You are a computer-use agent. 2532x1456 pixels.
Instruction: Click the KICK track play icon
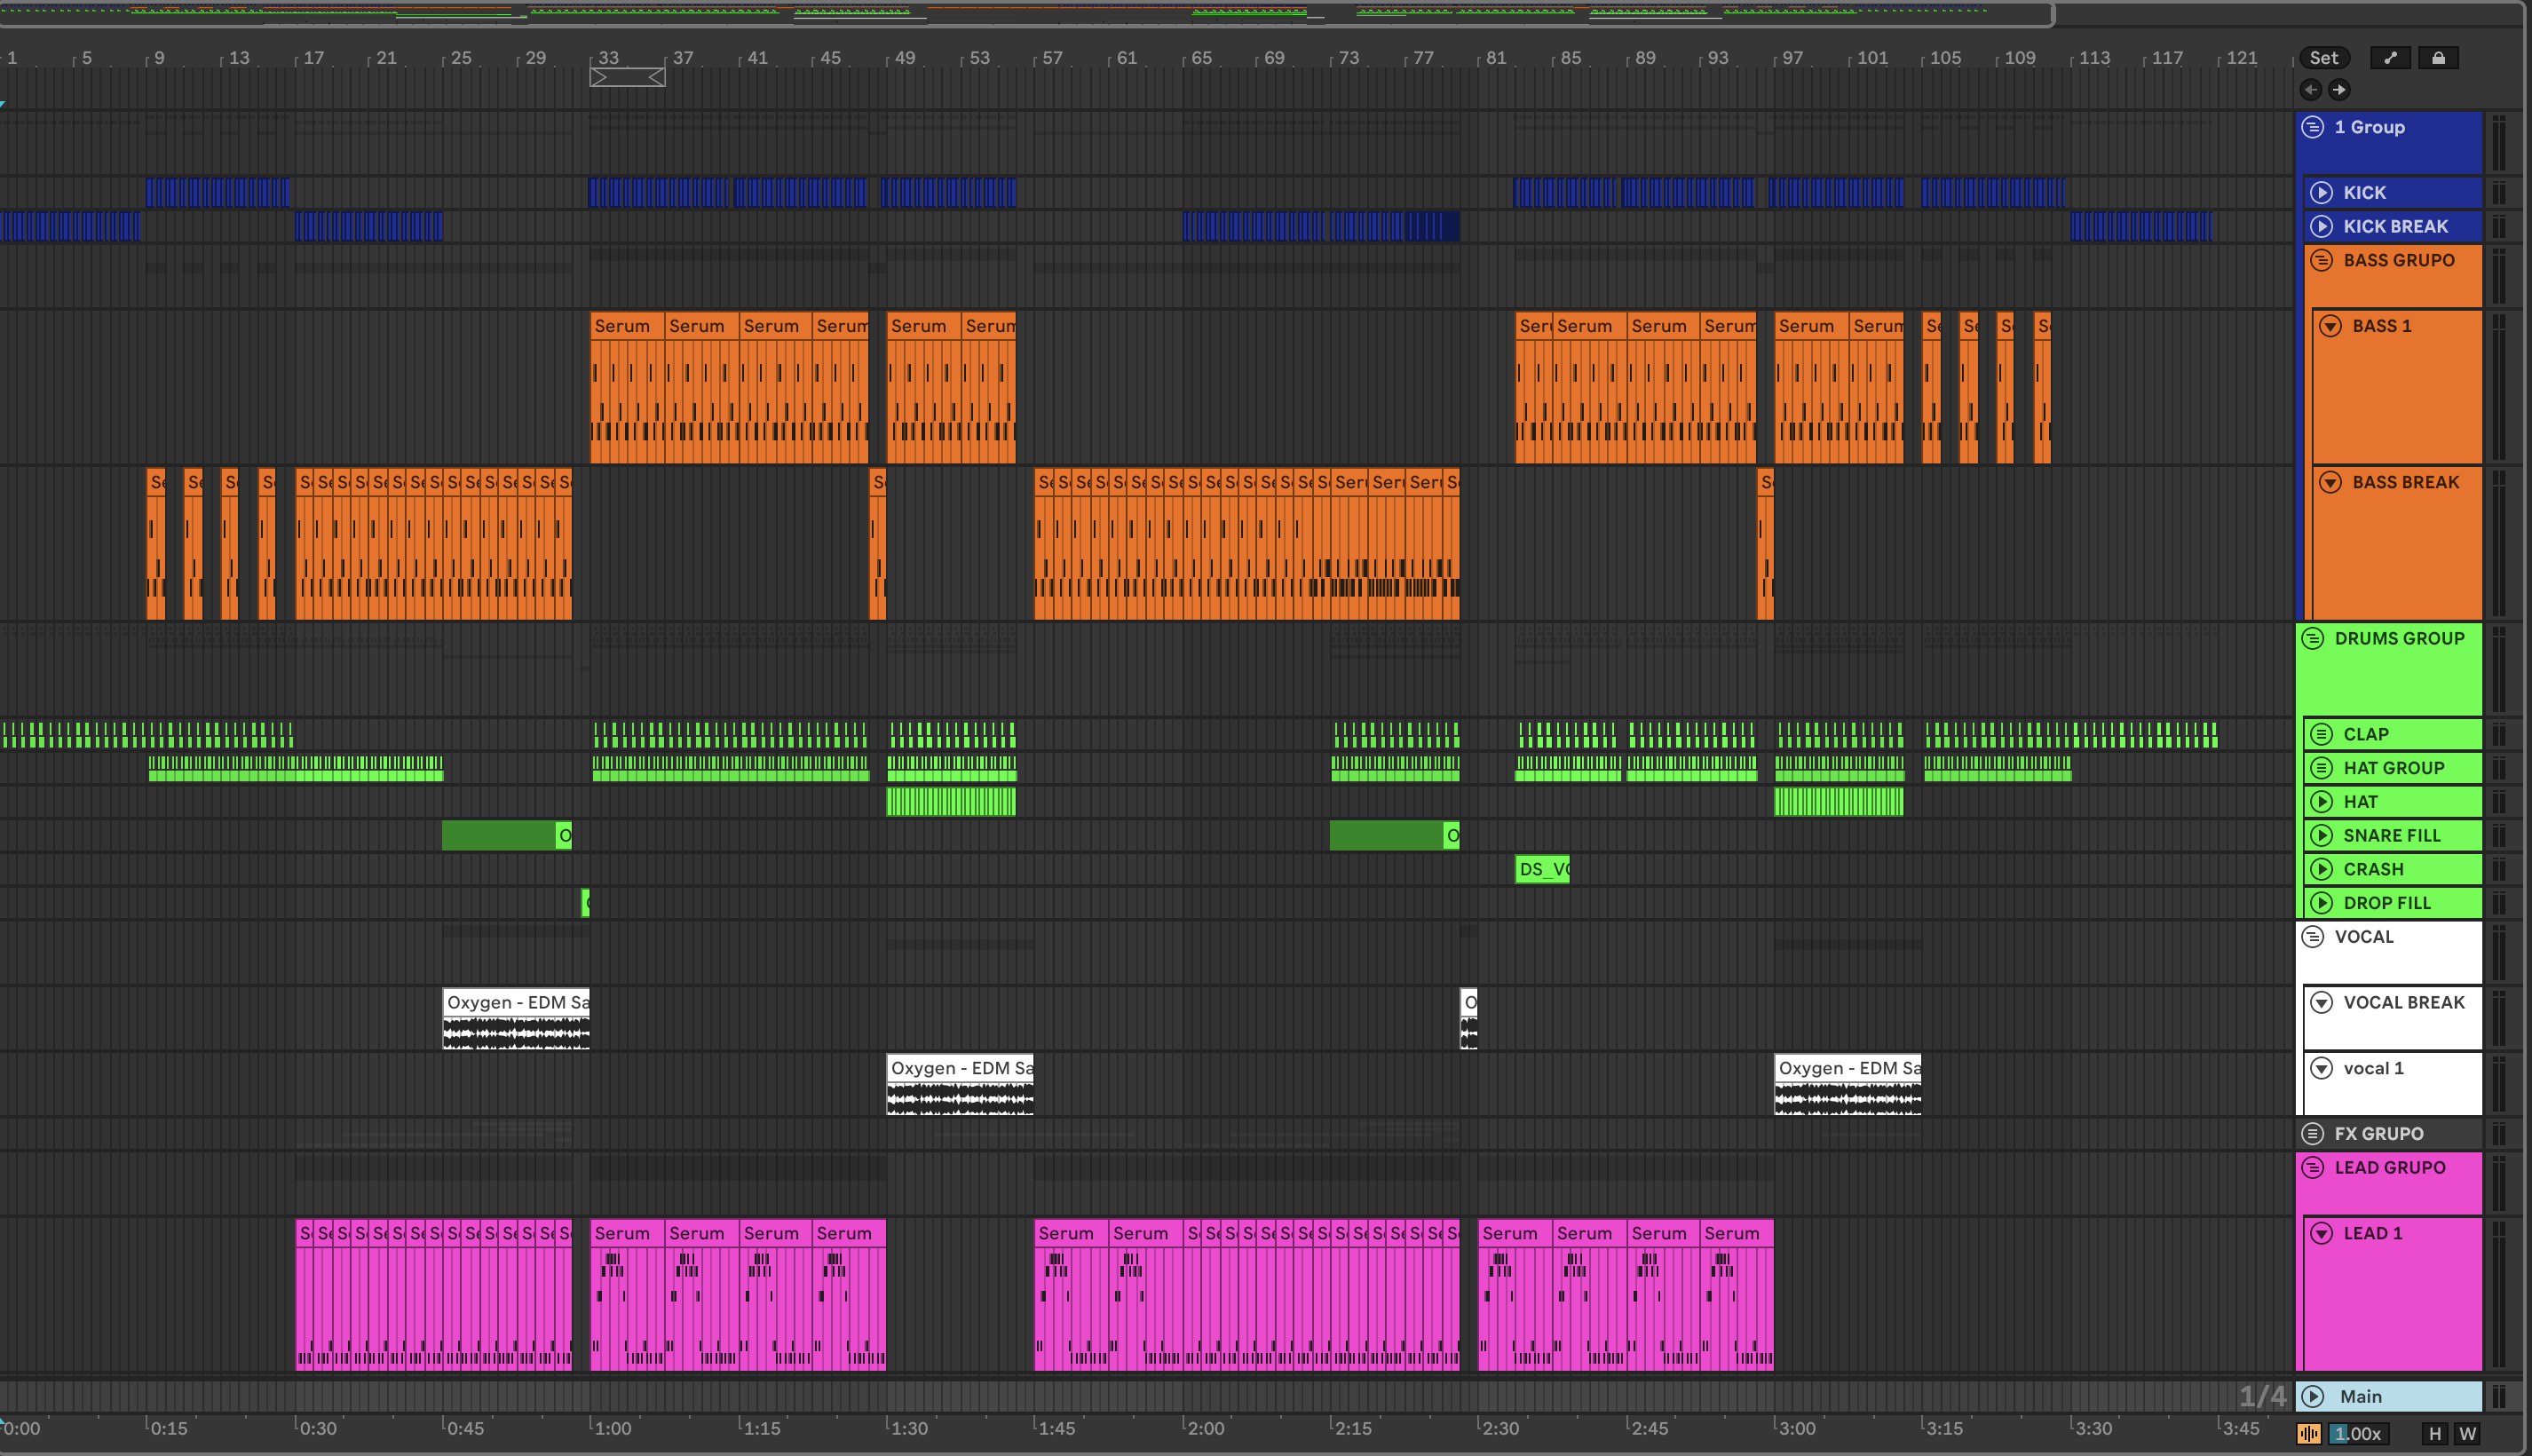[2322, 193]
